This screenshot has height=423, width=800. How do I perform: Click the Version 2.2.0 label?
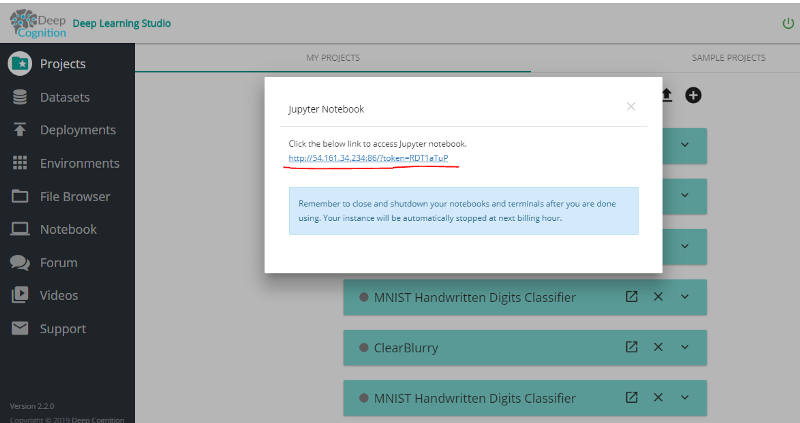32,406
